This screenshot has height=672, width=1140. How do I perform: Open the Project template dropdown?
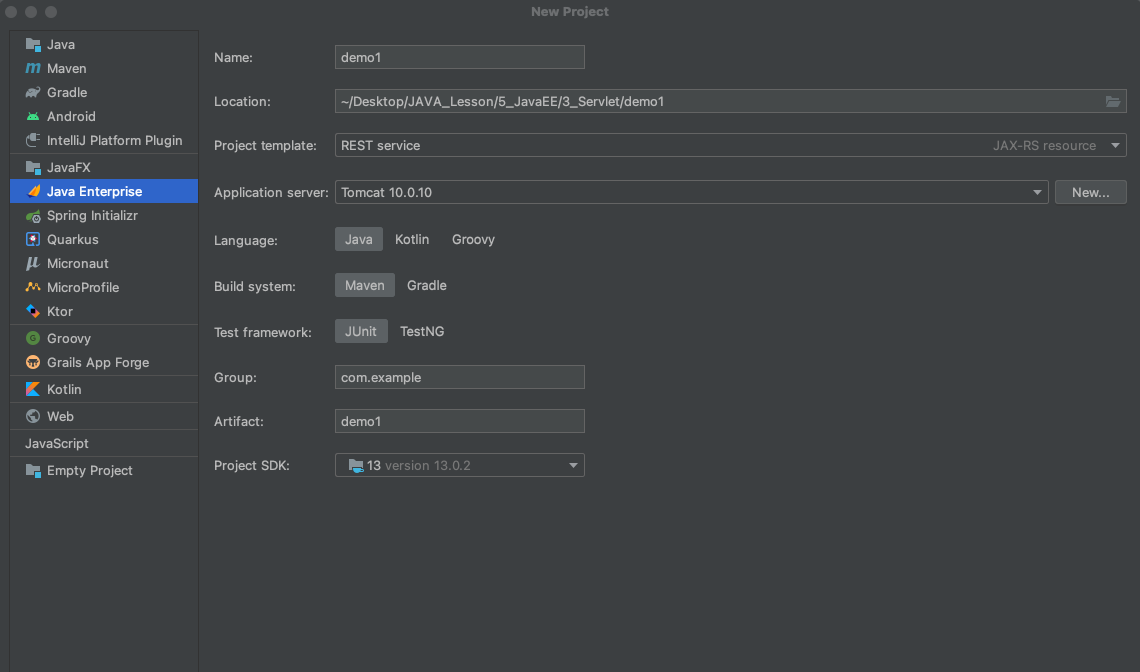point(730,145)
